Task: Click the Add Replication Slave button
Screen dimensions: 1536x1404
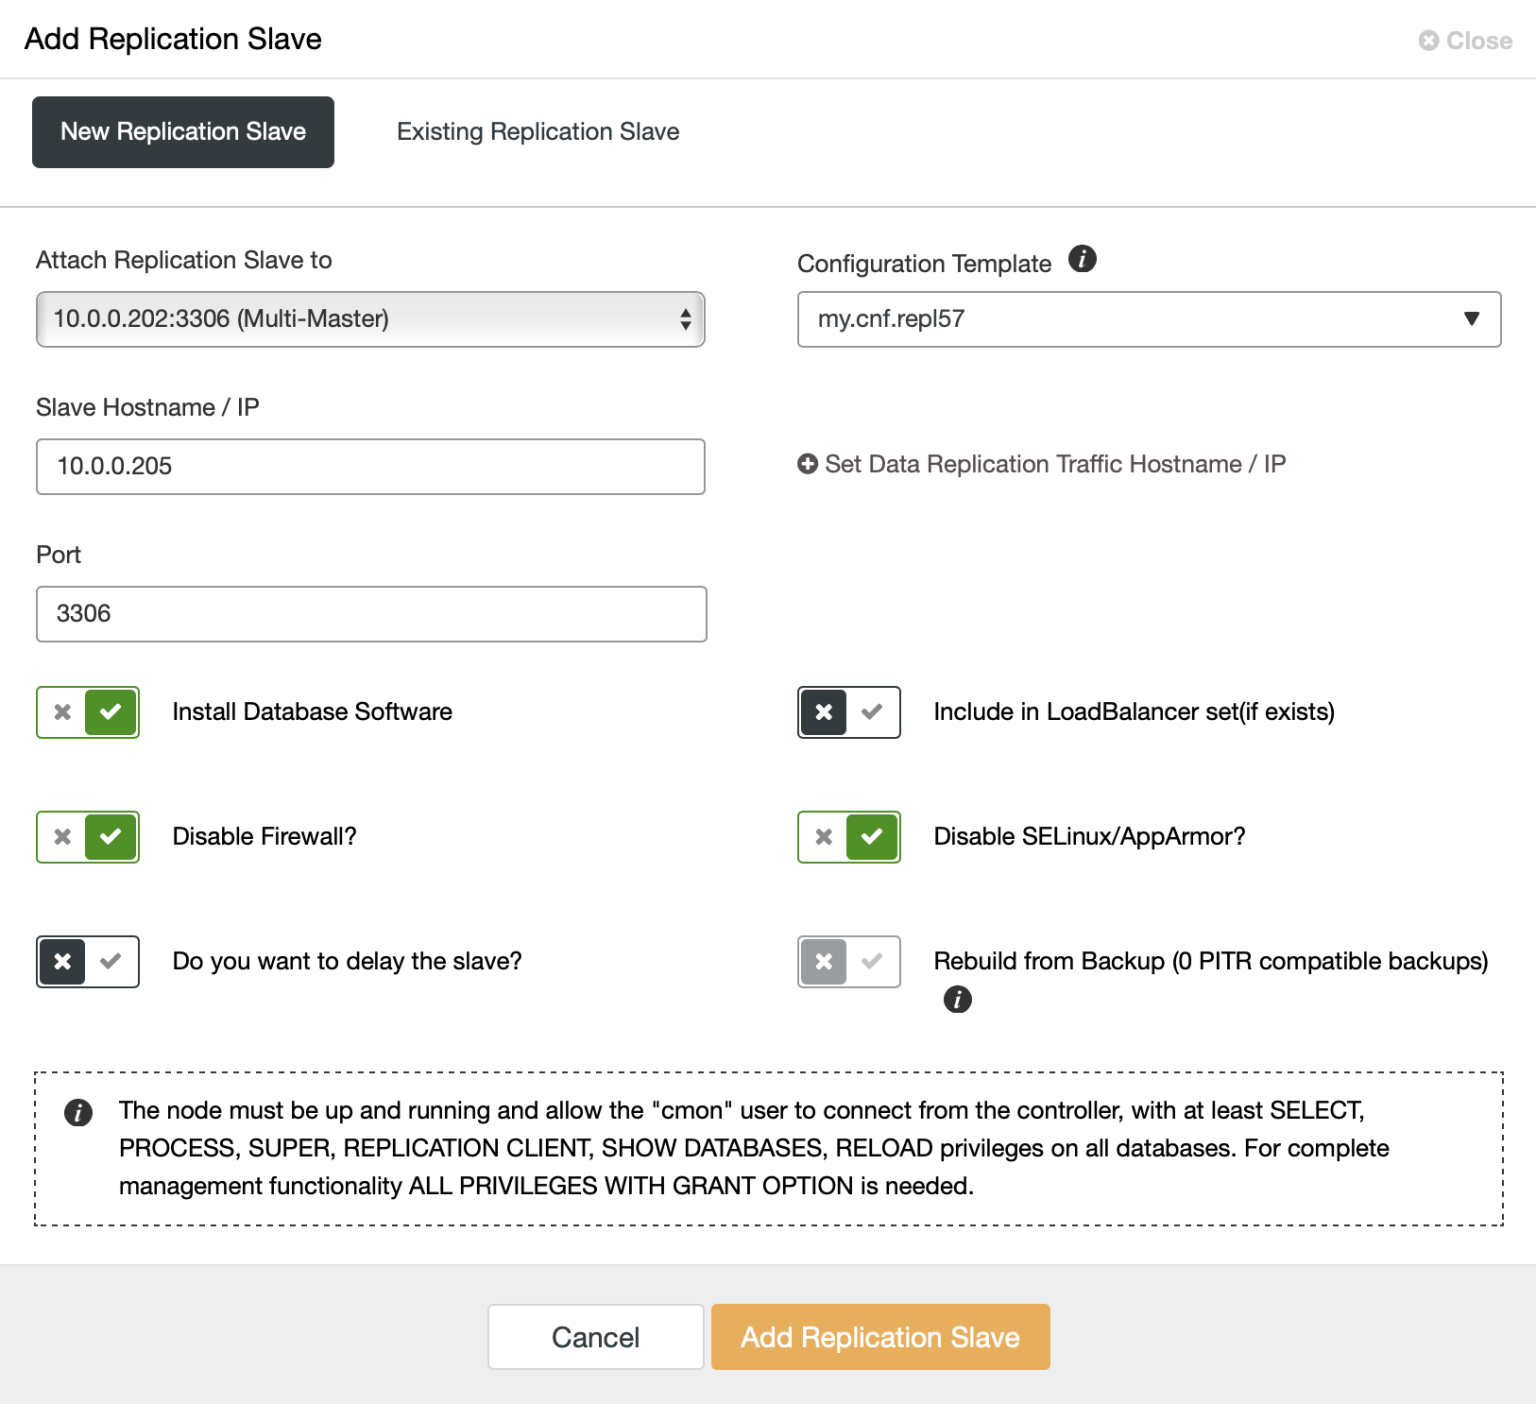Action: tap(879, 1337)
